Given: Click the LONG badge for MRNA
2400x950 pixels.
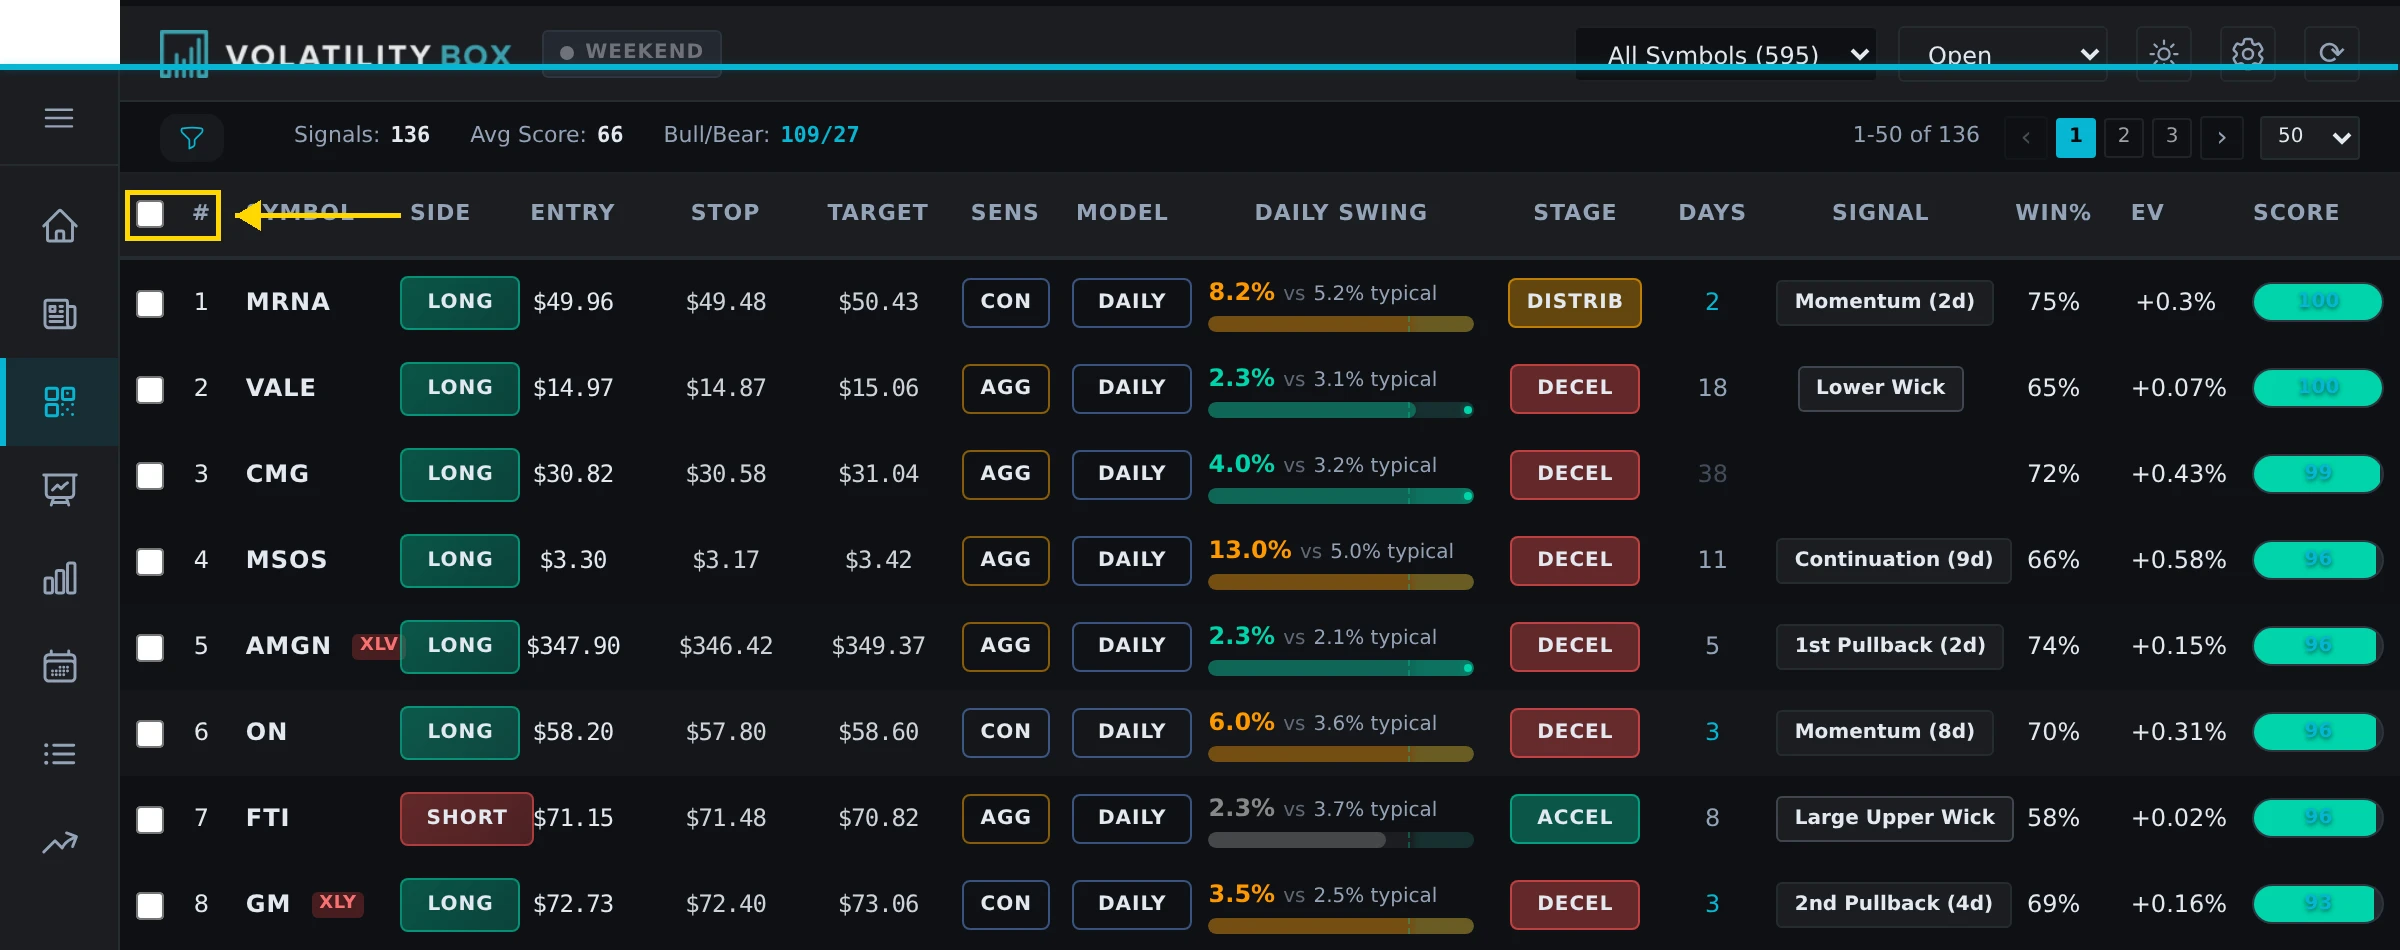Looking at the screenshot, I should [460, 302].
